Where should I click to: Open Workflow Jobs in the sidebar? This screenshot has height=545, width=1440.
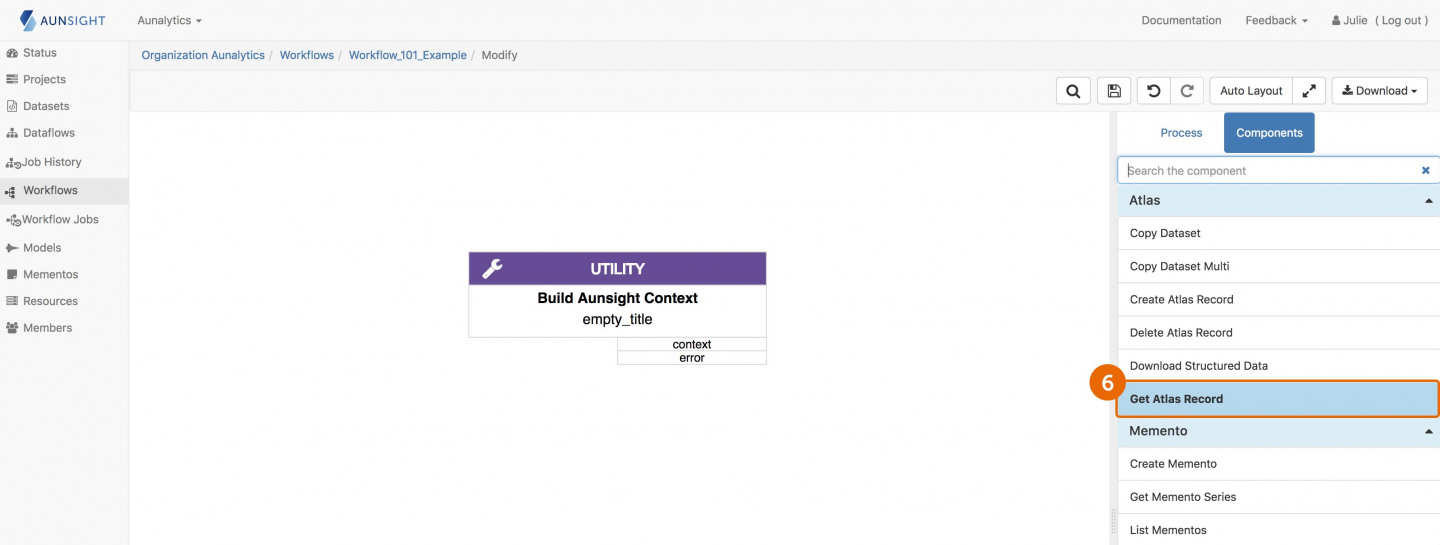[x=60, y=220]
